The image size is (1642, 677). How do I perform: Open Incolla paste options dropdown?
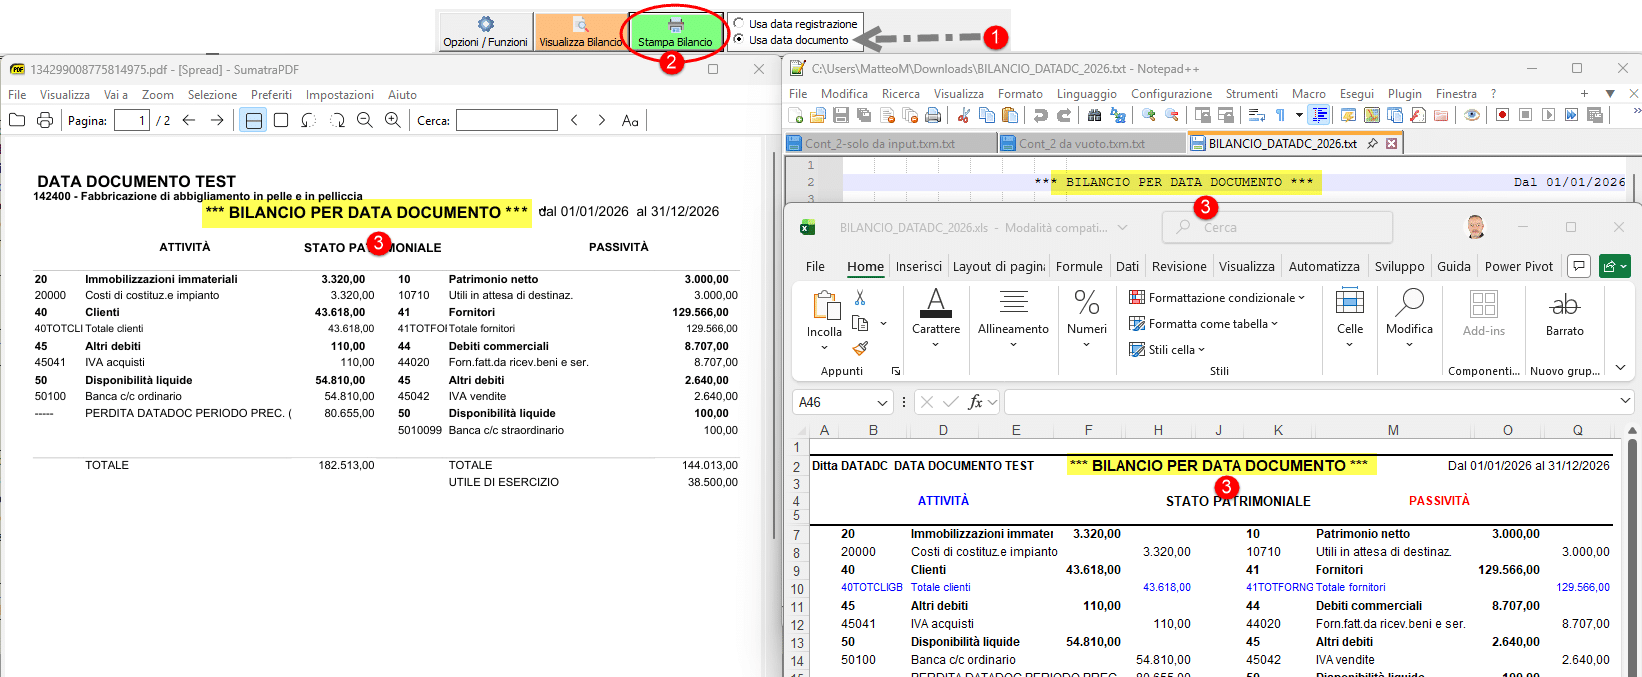[824, 348]
